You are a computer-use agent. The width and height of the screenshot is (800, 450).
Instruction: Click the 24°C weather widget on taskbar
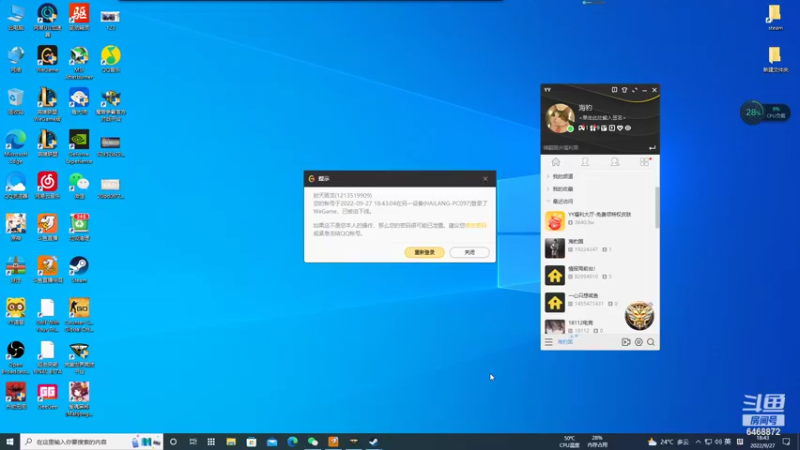(668, 442)
